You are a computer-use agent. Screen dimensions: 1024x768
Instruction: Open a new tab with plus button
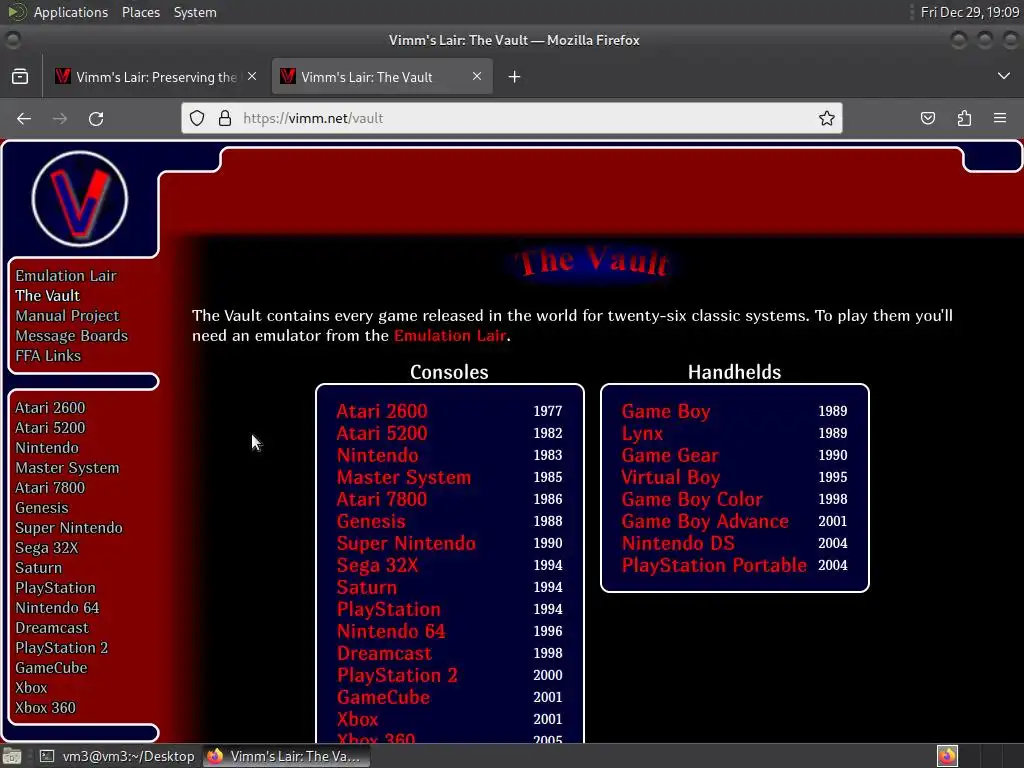pos(515,77)
